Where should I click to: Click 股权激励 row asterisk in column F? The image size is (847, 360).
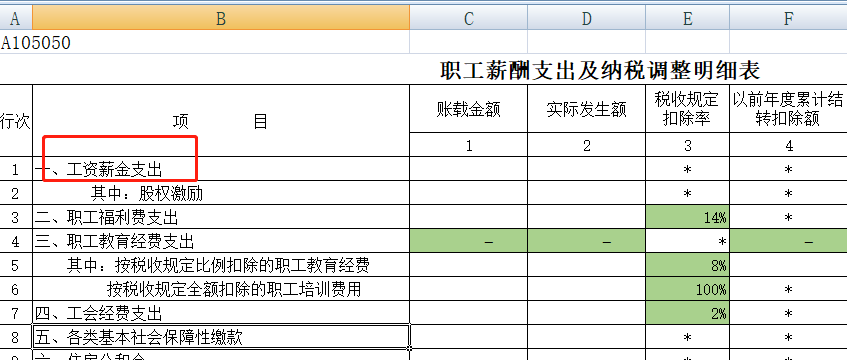point(788,193)
